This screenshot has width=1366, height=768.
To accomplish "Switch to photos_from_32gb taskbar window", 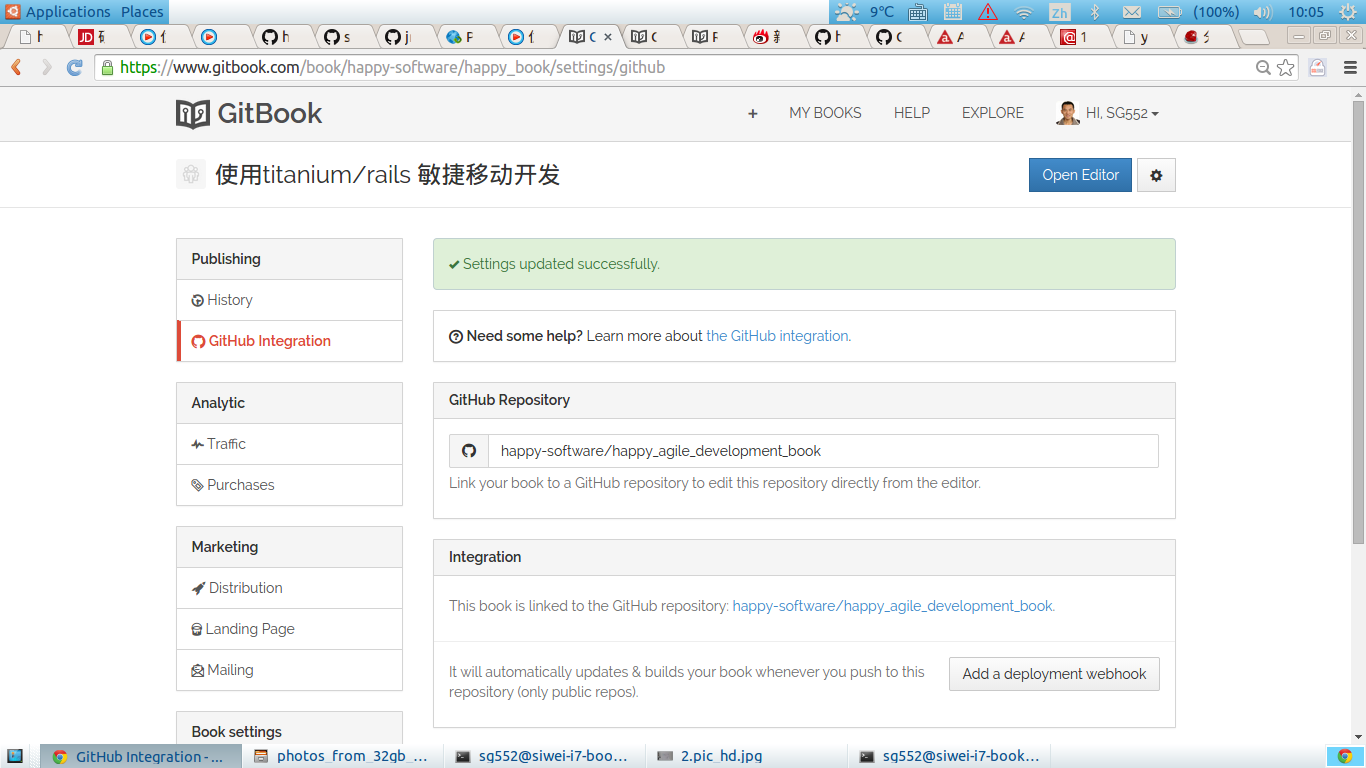I will pos(341,756).
